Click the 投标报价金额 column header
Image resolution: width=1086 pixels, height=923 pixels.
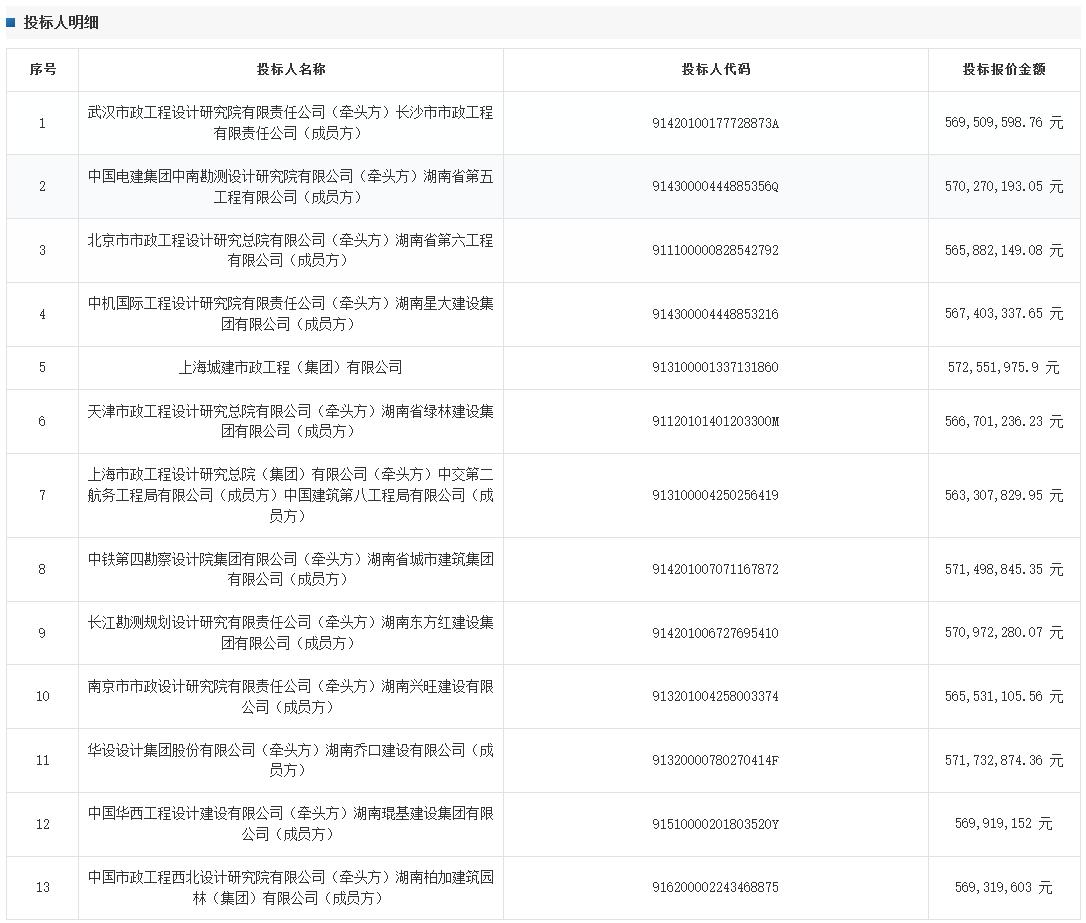pyautogui.click(x=1004, y=69)
